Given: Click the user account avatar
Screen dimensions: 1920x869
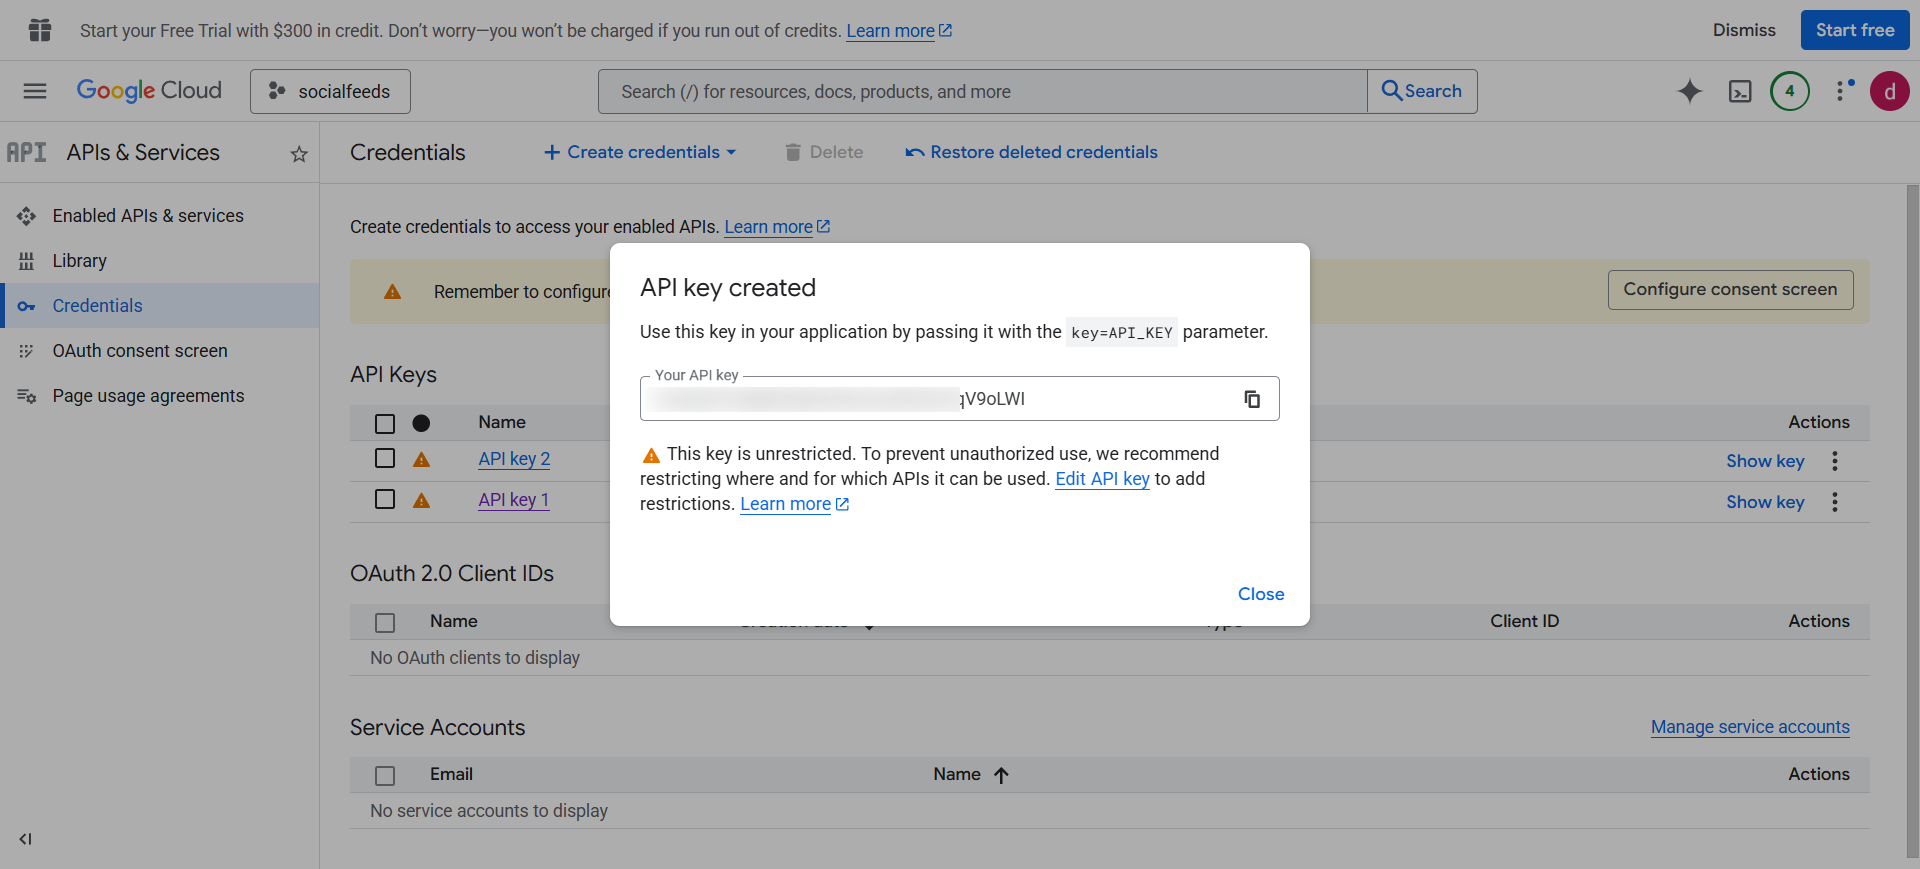Looking at the screenshot, I should tap(1889, 91).
